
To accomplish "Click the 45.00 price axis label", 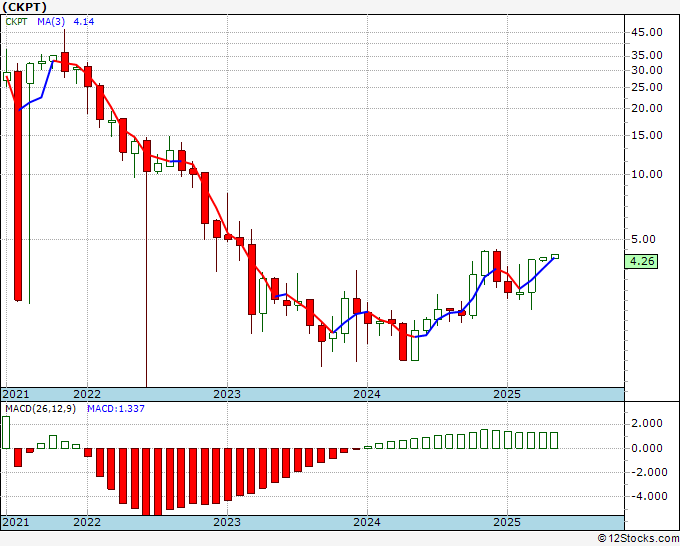I will pos(647,33).
